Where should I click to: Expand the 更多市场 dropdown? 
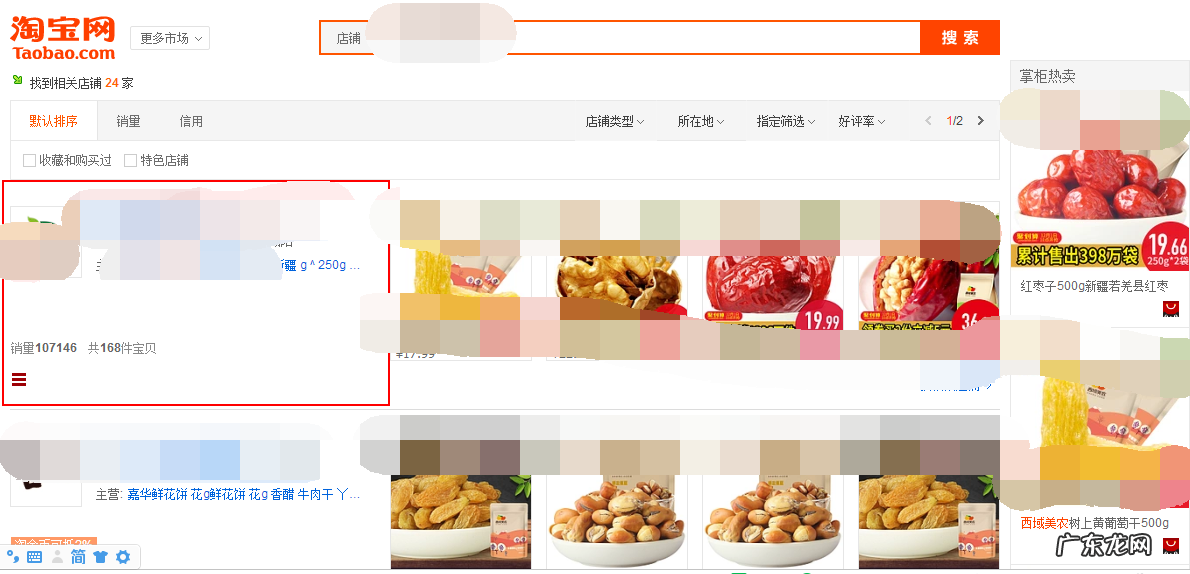coord(170,38)
